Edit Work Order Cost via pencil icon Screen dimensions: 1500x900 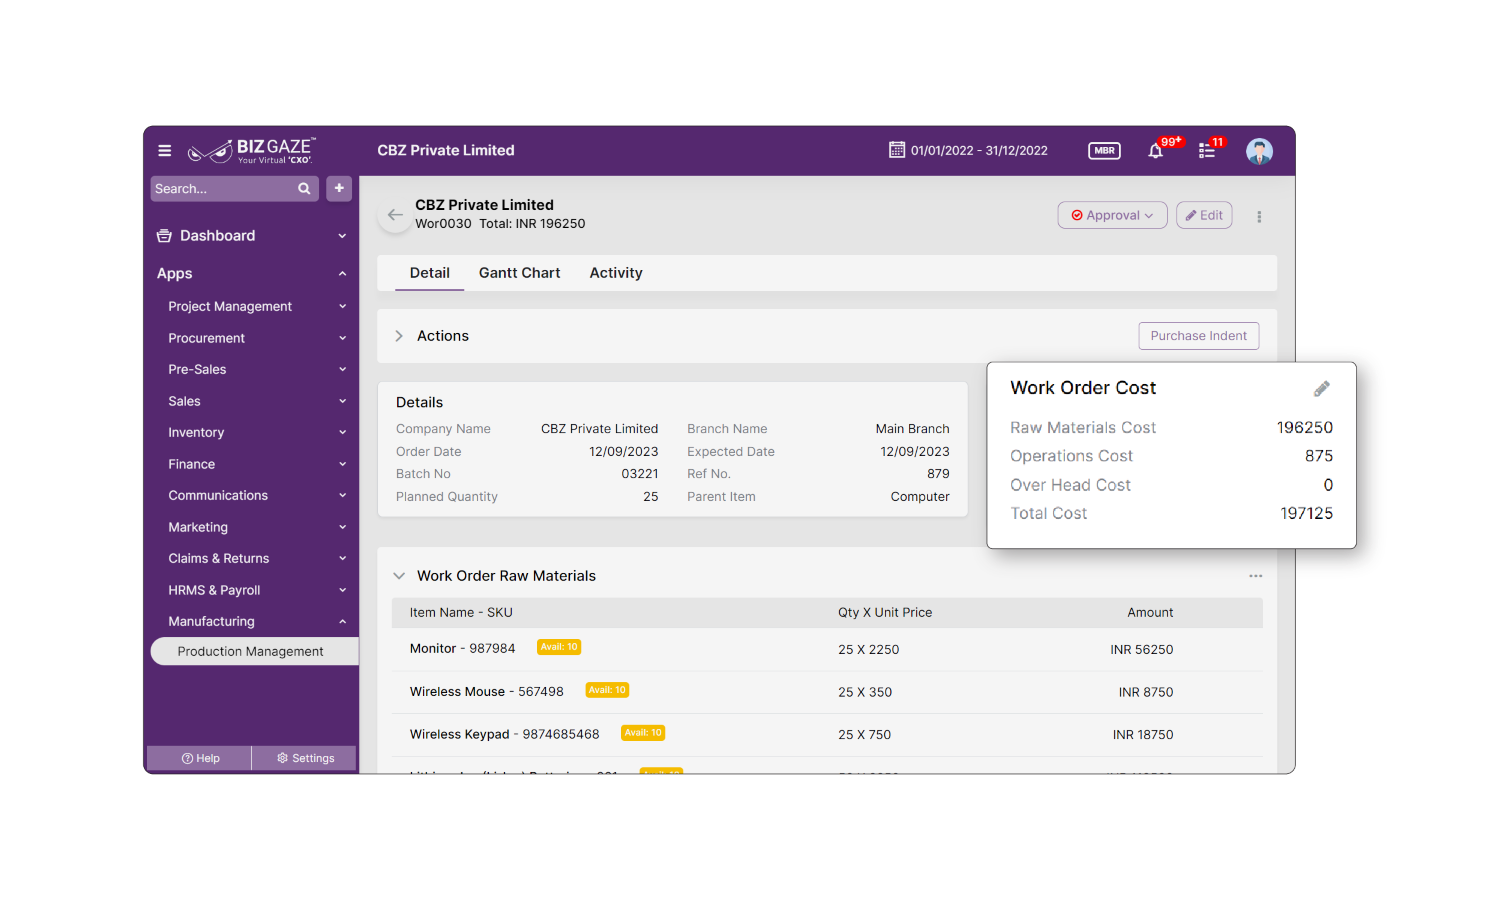click(1321, 388)
